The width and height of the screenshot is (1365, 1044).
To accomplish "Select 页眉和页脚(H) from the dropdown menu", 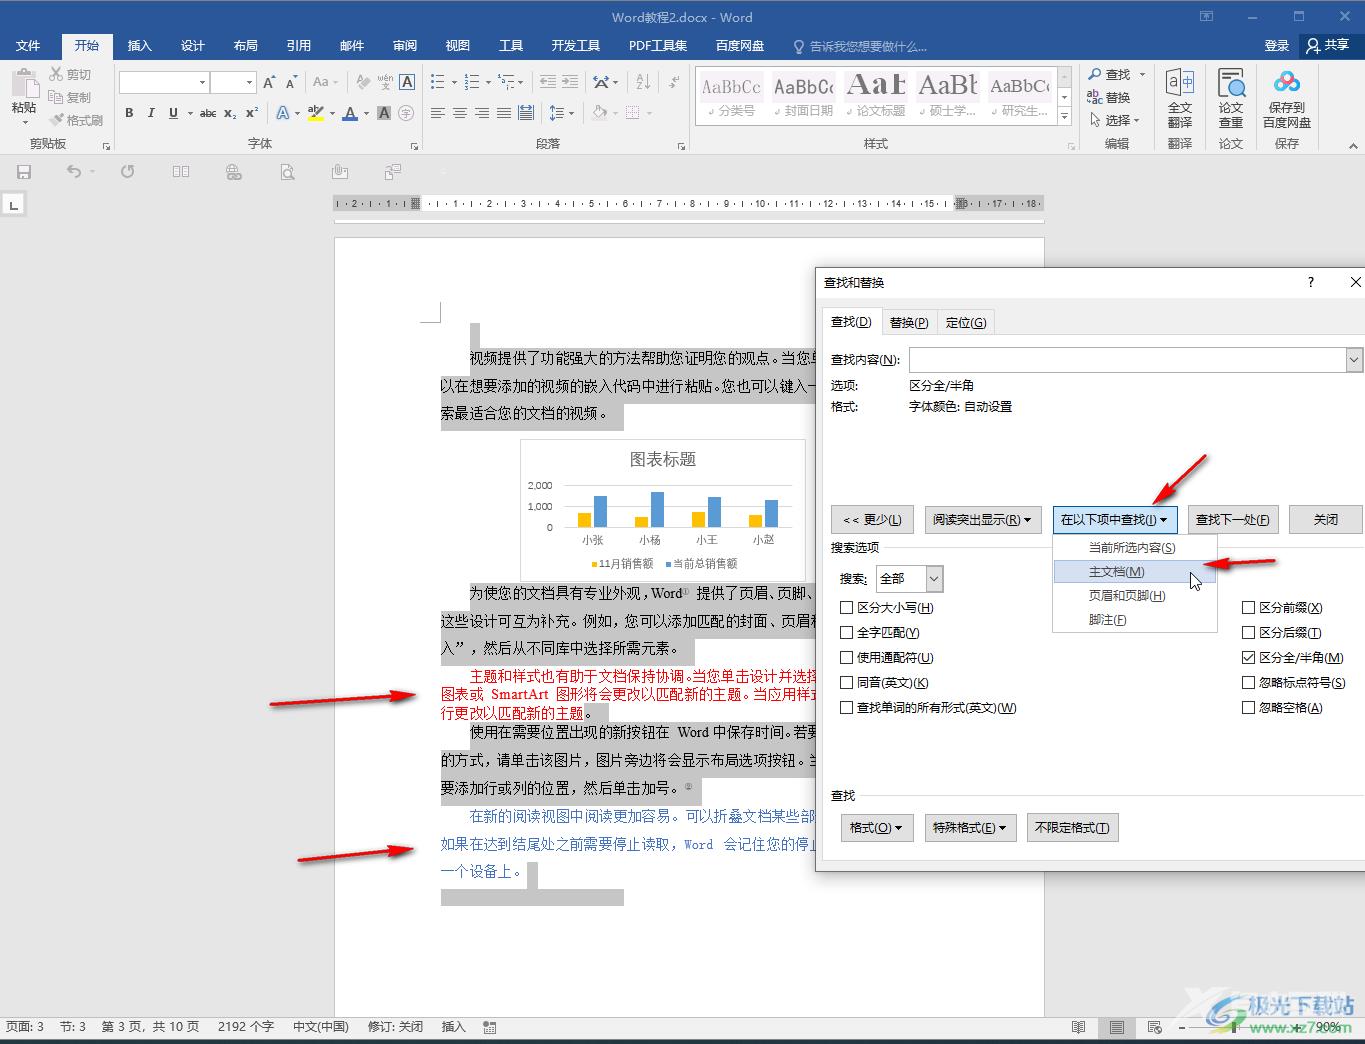I will point(1135,596).
